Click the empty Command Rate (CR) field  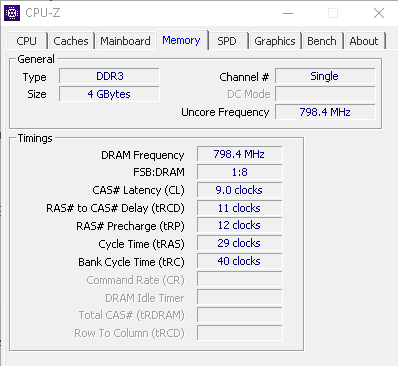click(239, 279)
